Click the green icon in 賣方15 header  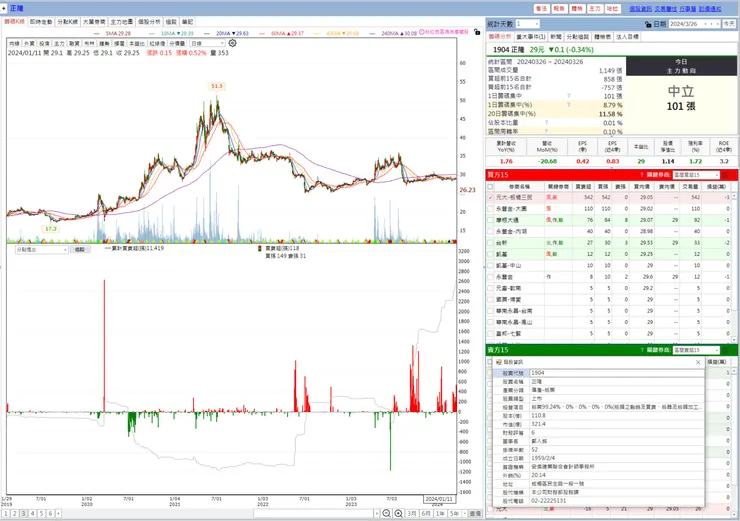tap(726, 350)
